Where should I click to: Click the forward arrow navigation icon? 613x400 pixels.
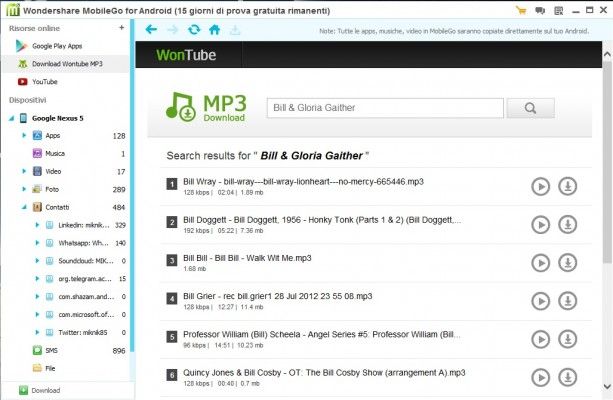[172, 29]
